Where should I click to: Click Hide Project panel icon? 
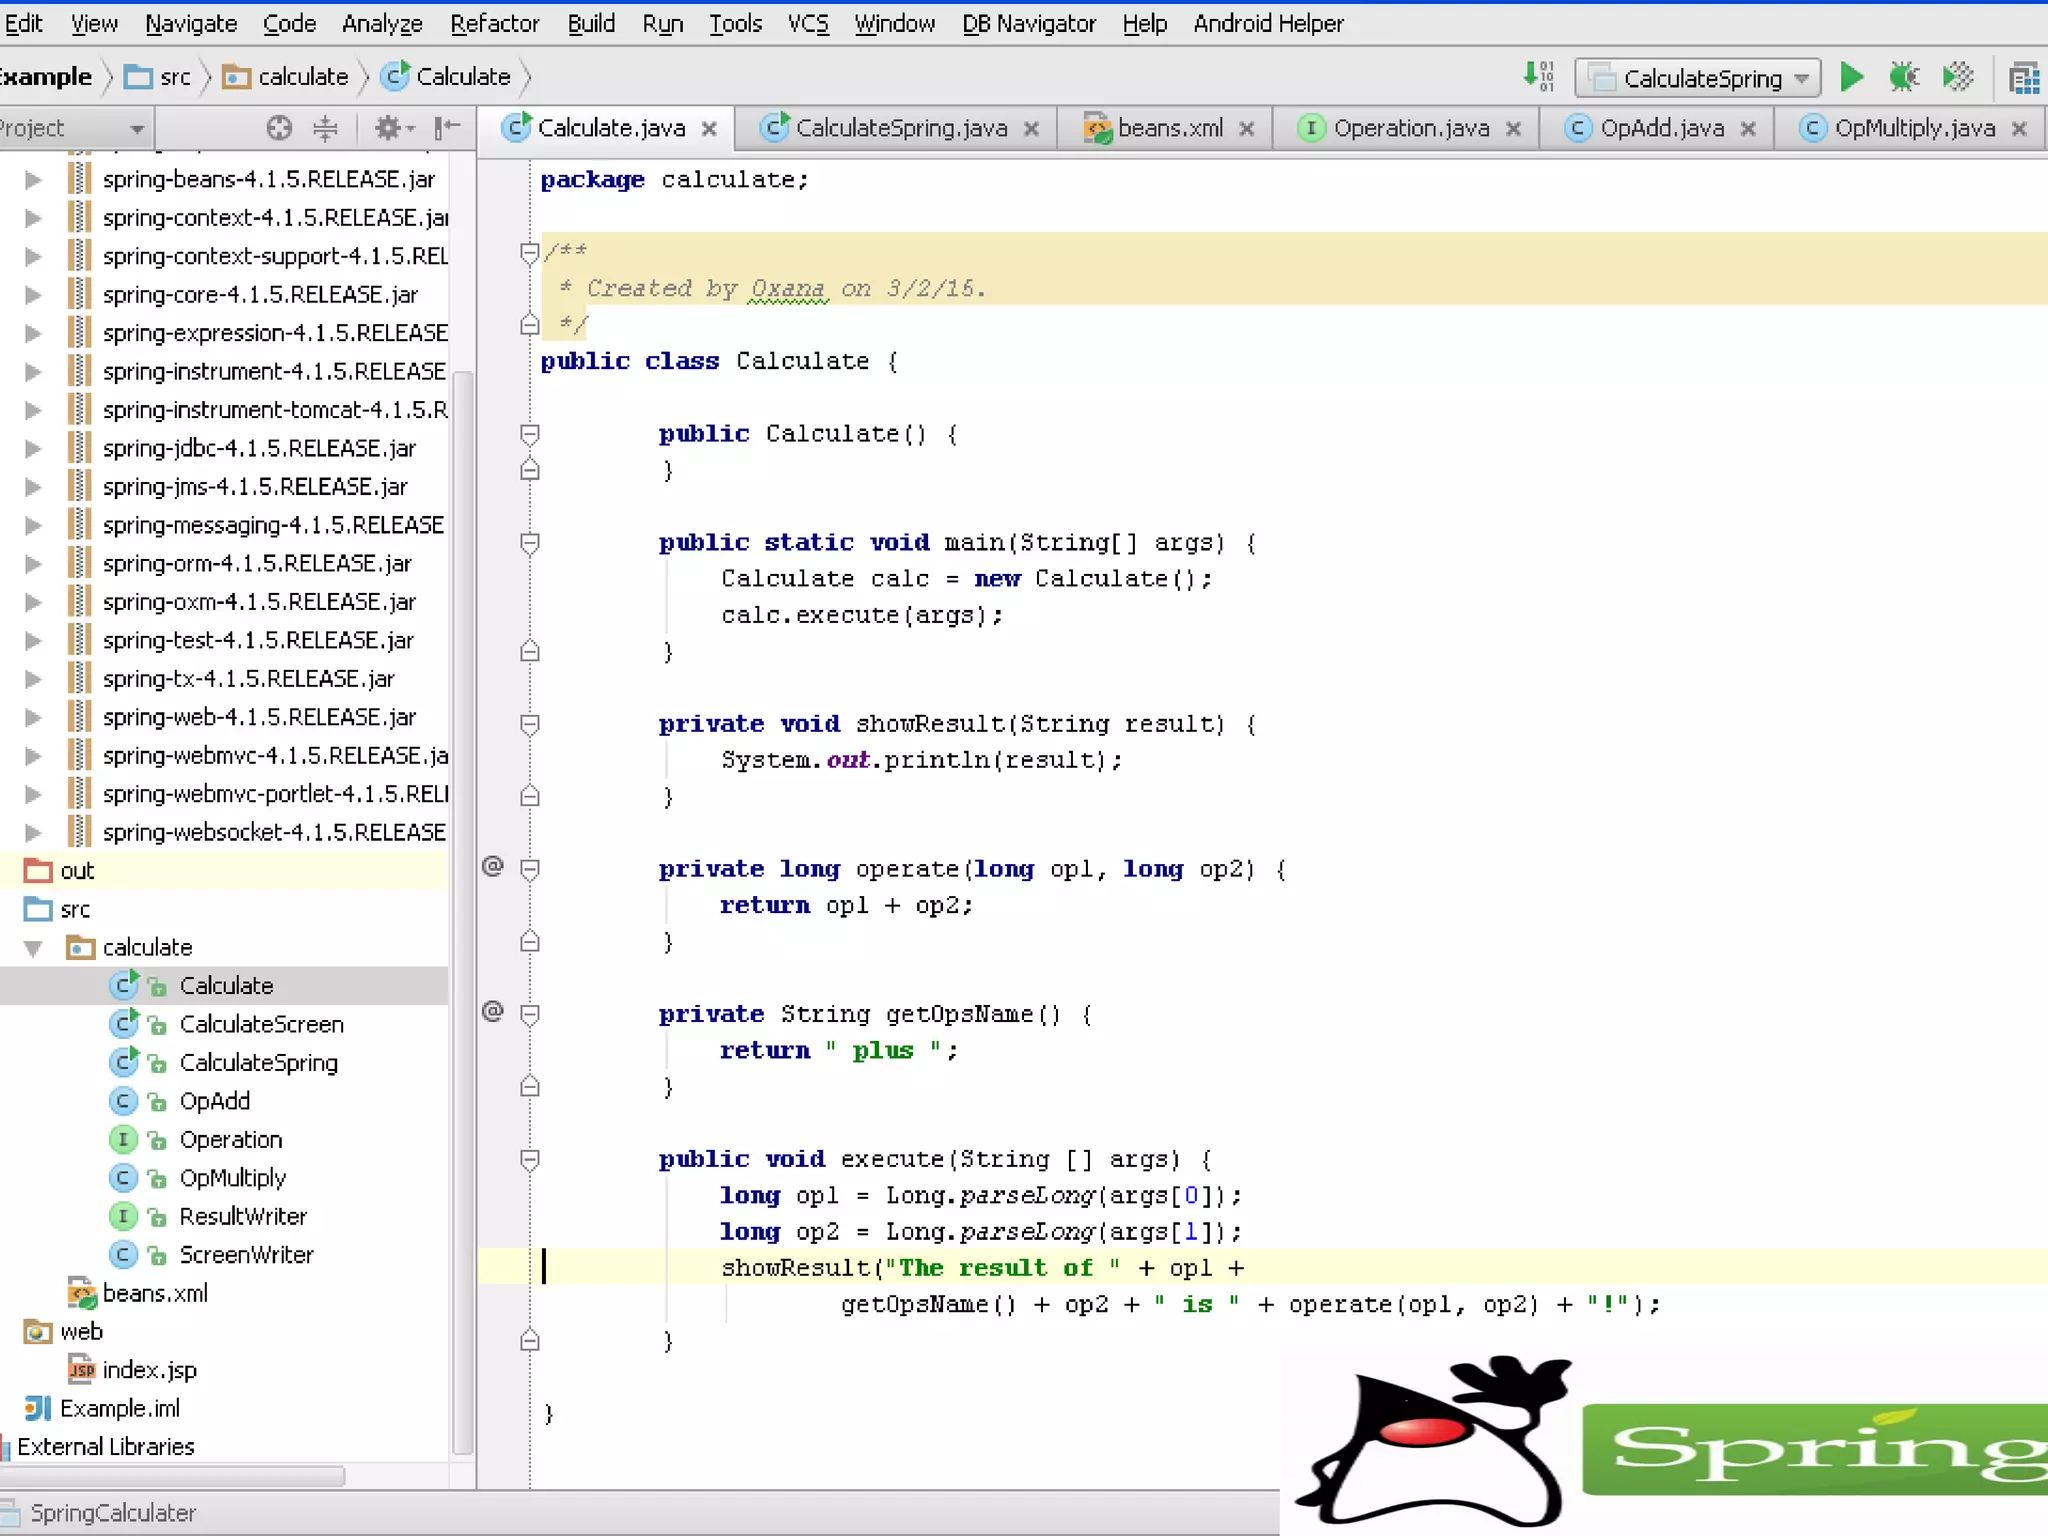tap(446, 128)
